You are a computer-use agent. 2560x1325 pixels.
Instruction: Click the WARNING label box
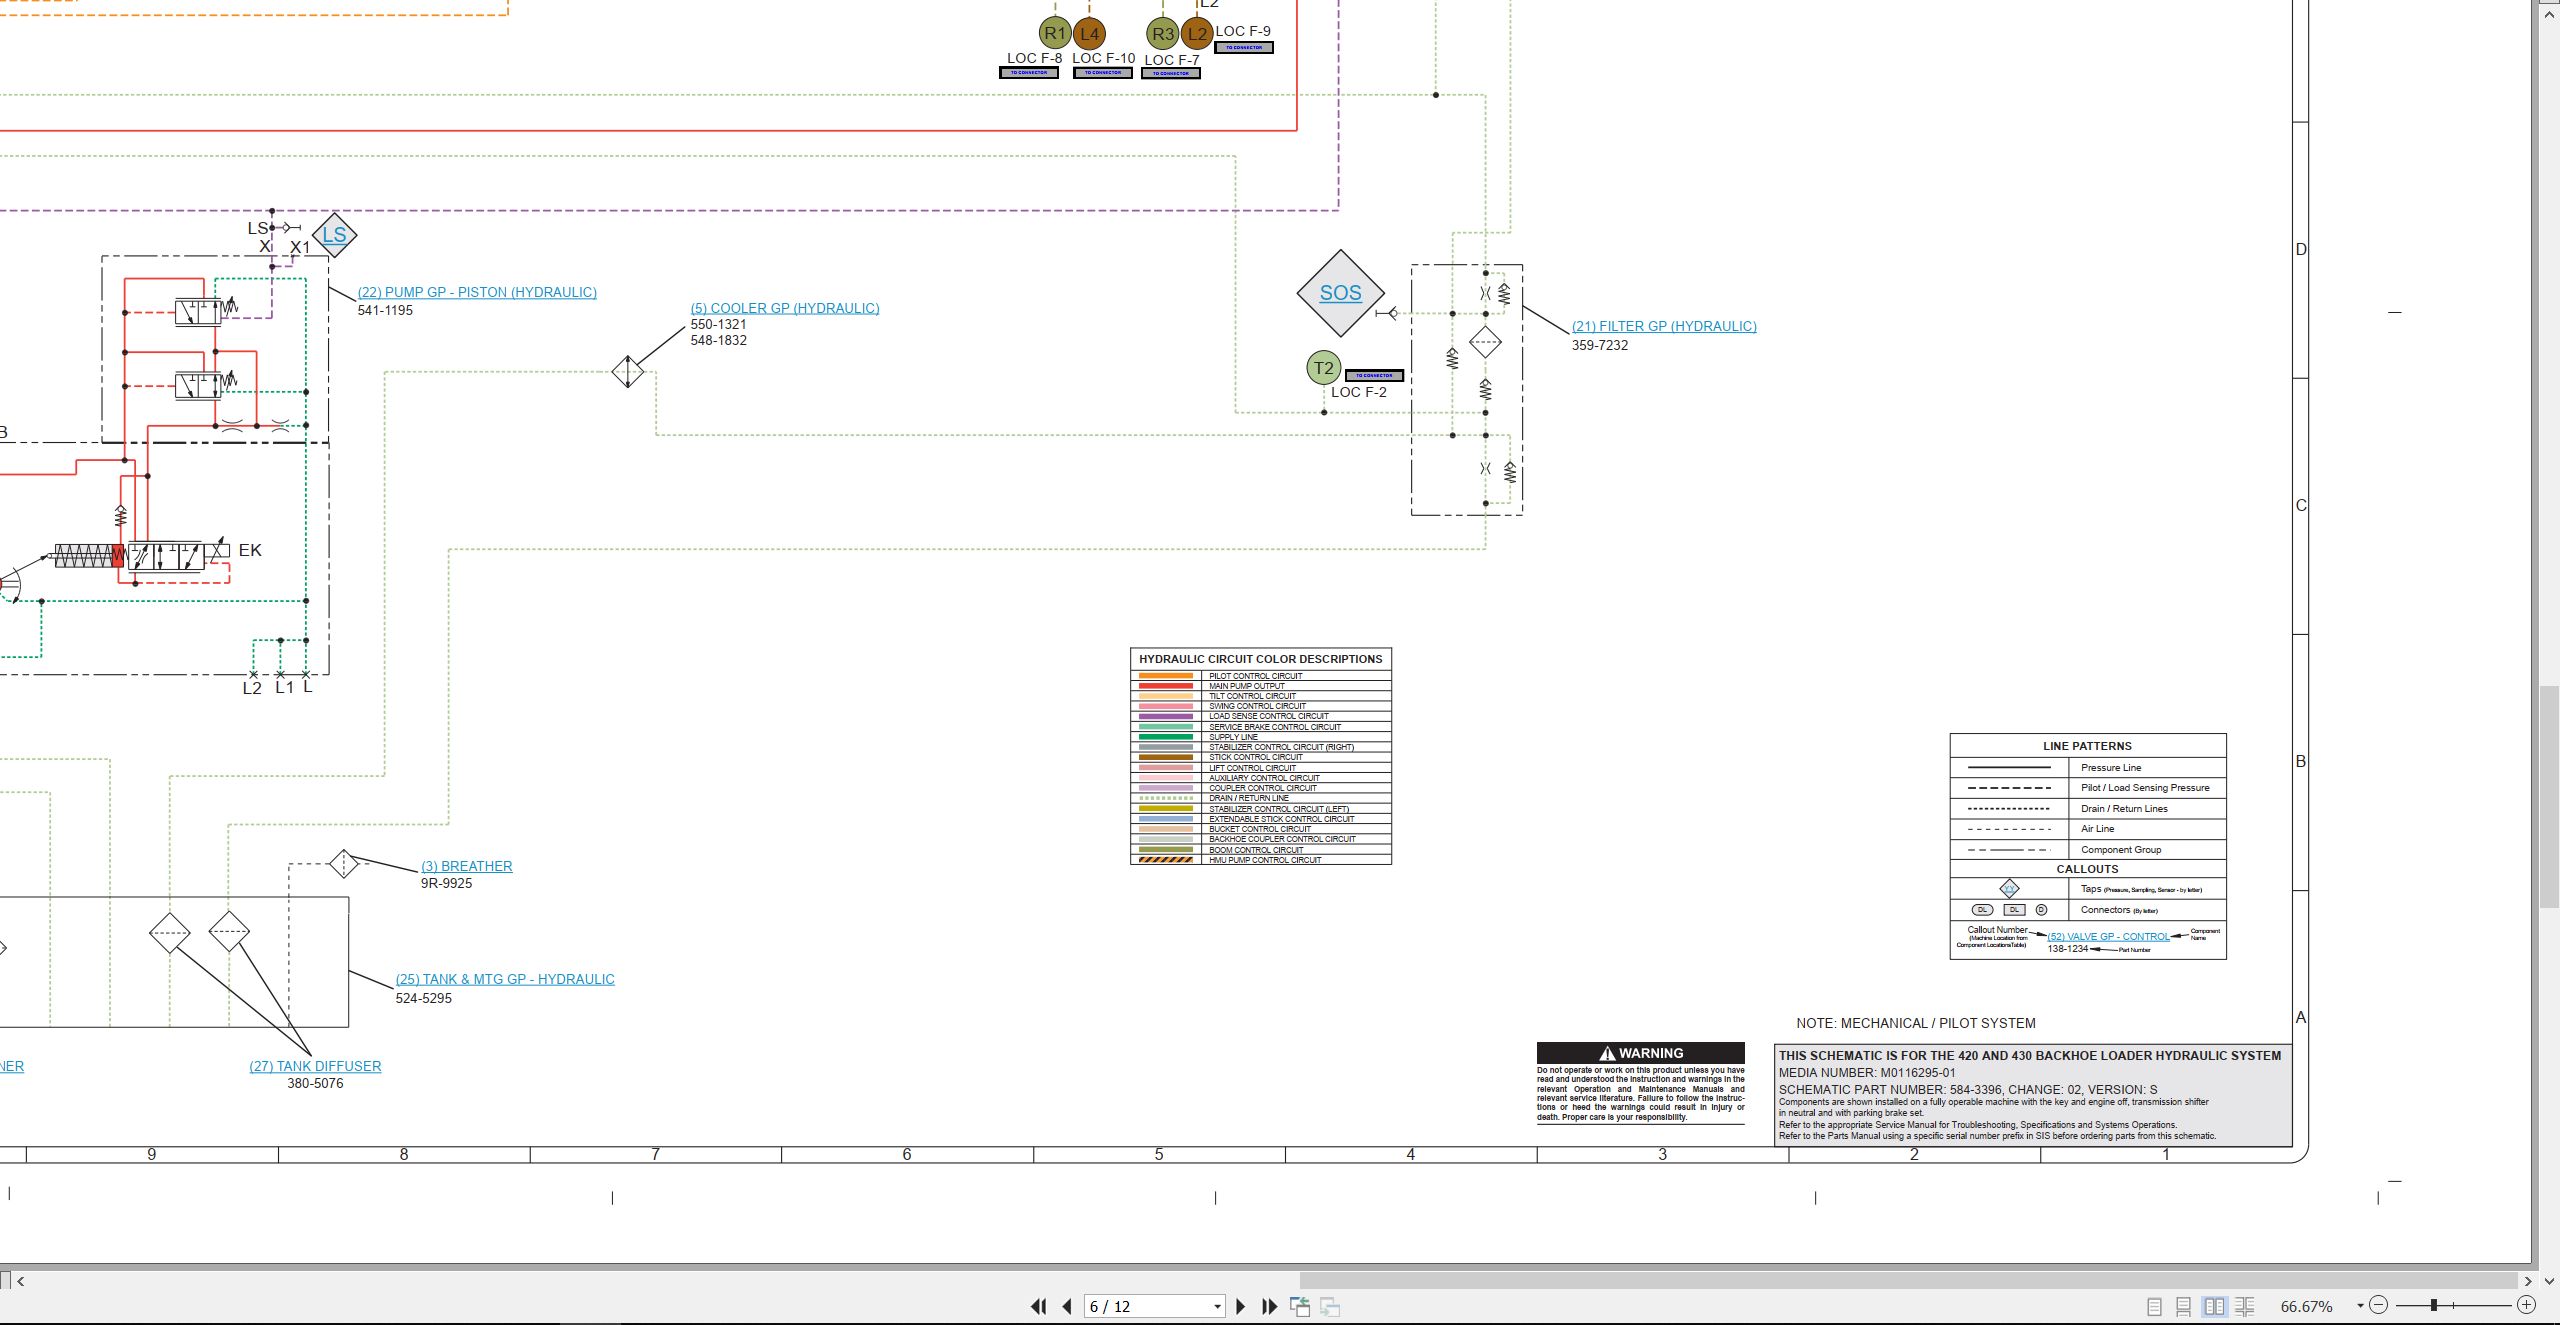click(1641, 1053)
